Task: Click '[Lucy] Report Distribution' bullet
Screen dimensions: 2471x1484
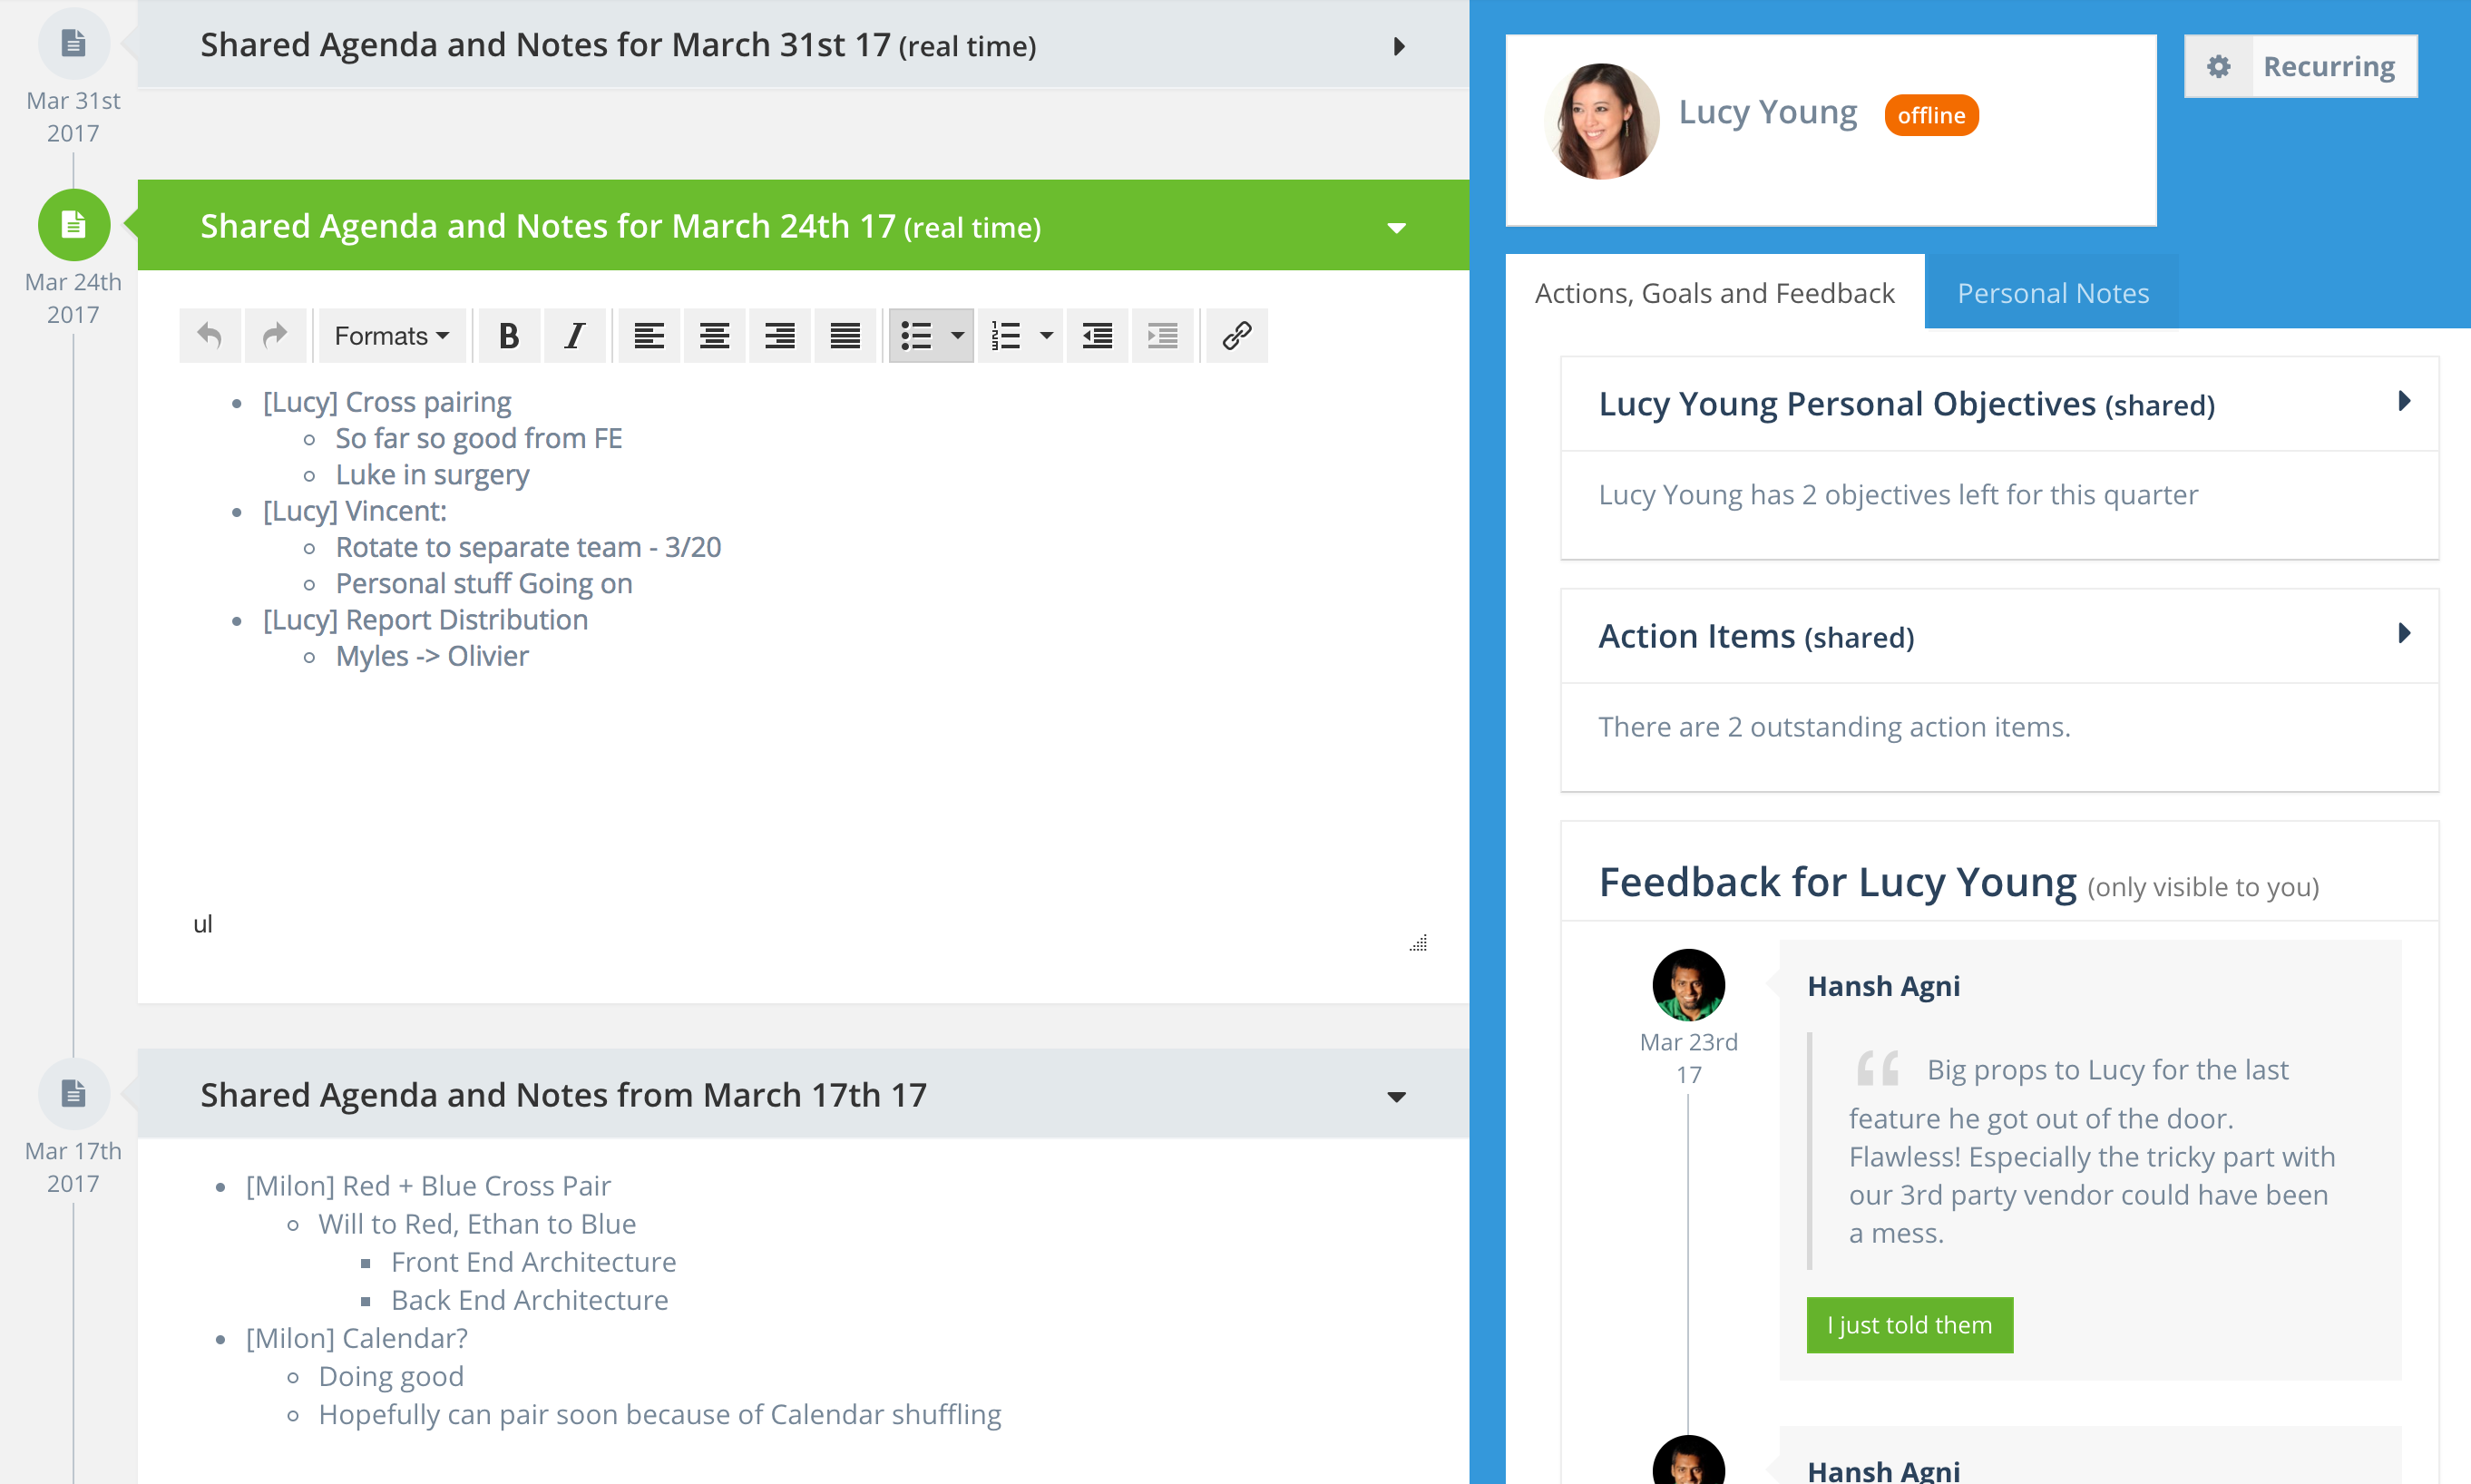Action: [425, 620]
